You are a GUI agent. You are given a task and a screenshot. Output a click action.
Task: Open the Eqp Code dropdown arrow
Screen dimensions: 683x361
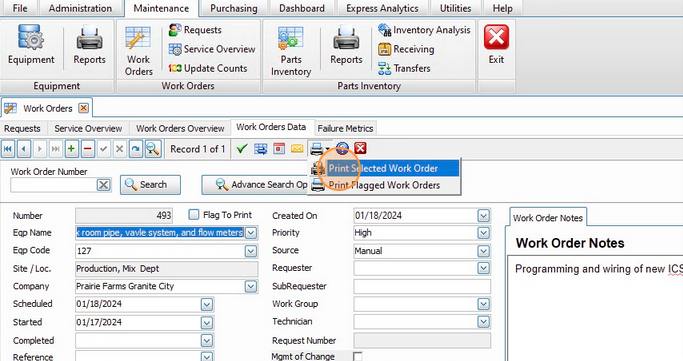pos(250,251)
